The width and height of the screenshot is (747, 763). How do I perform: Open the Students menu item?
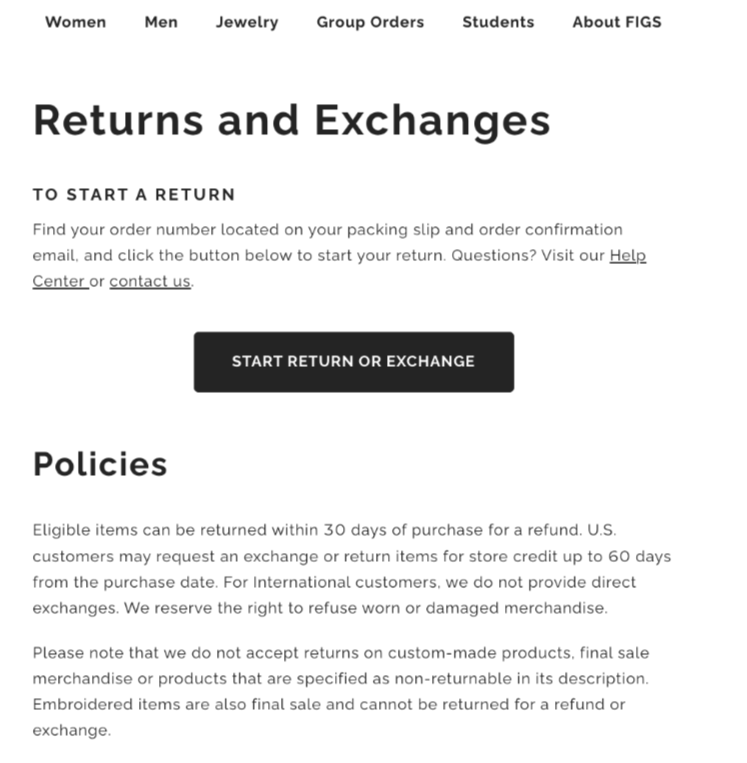[x=498, y=22]
